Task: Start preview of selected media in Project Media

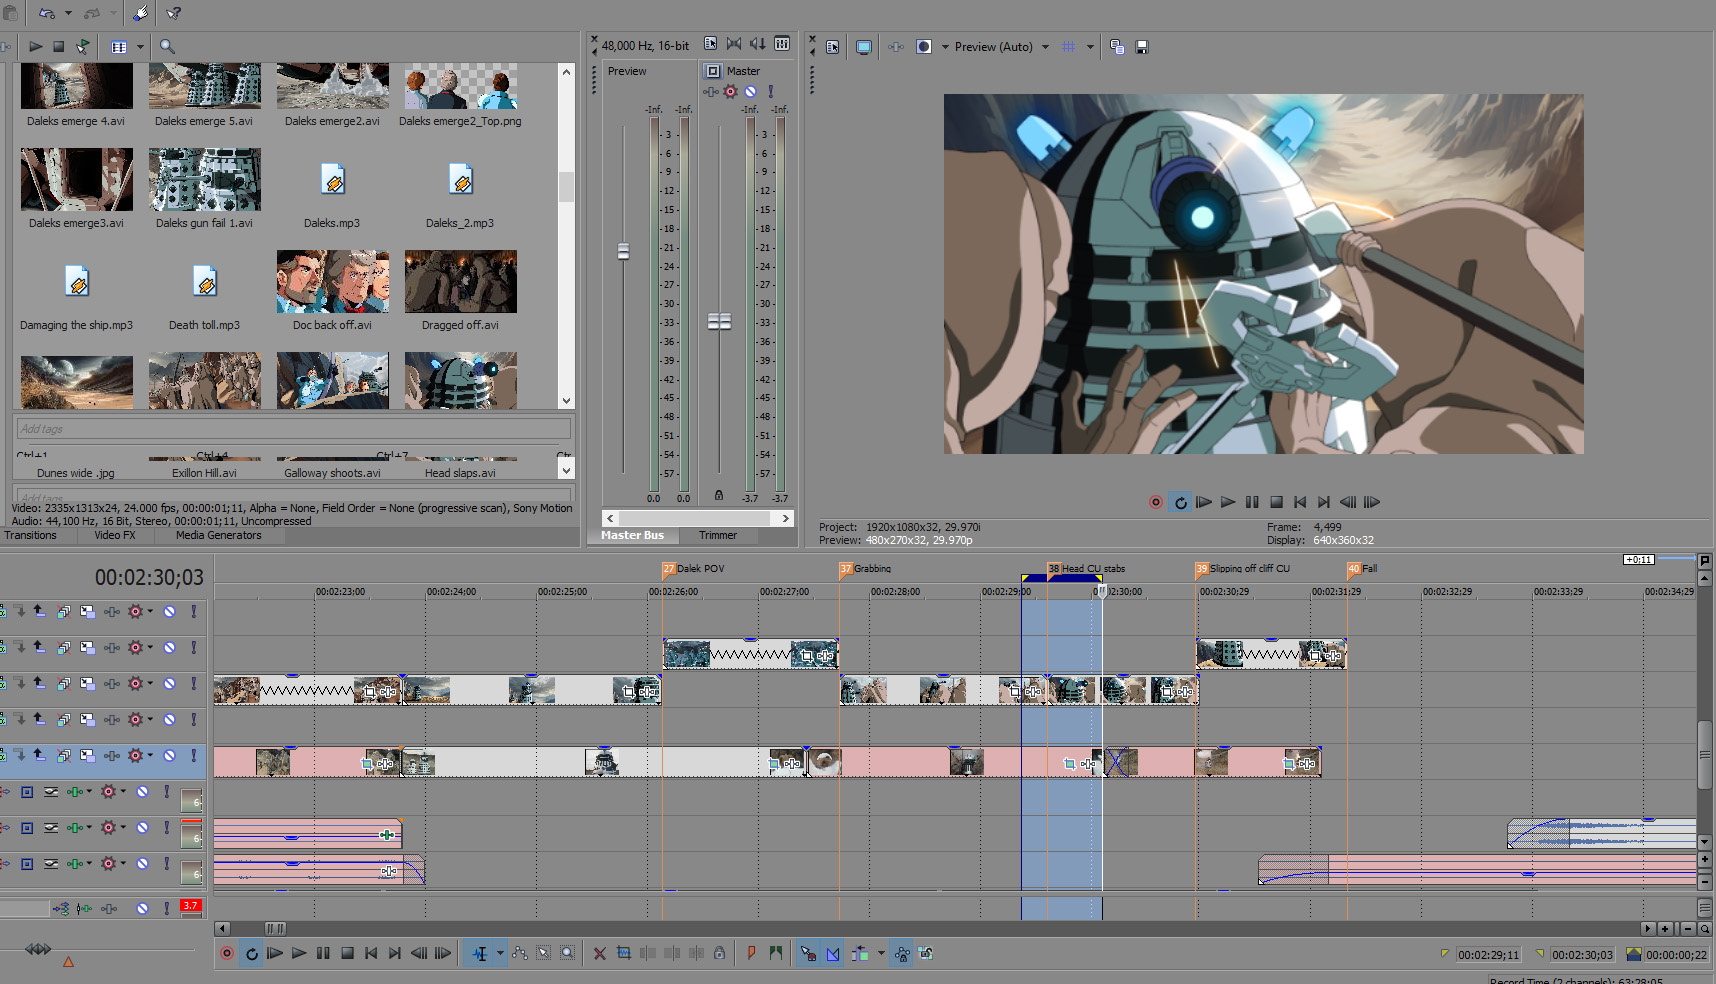Action: pos(35,46)
